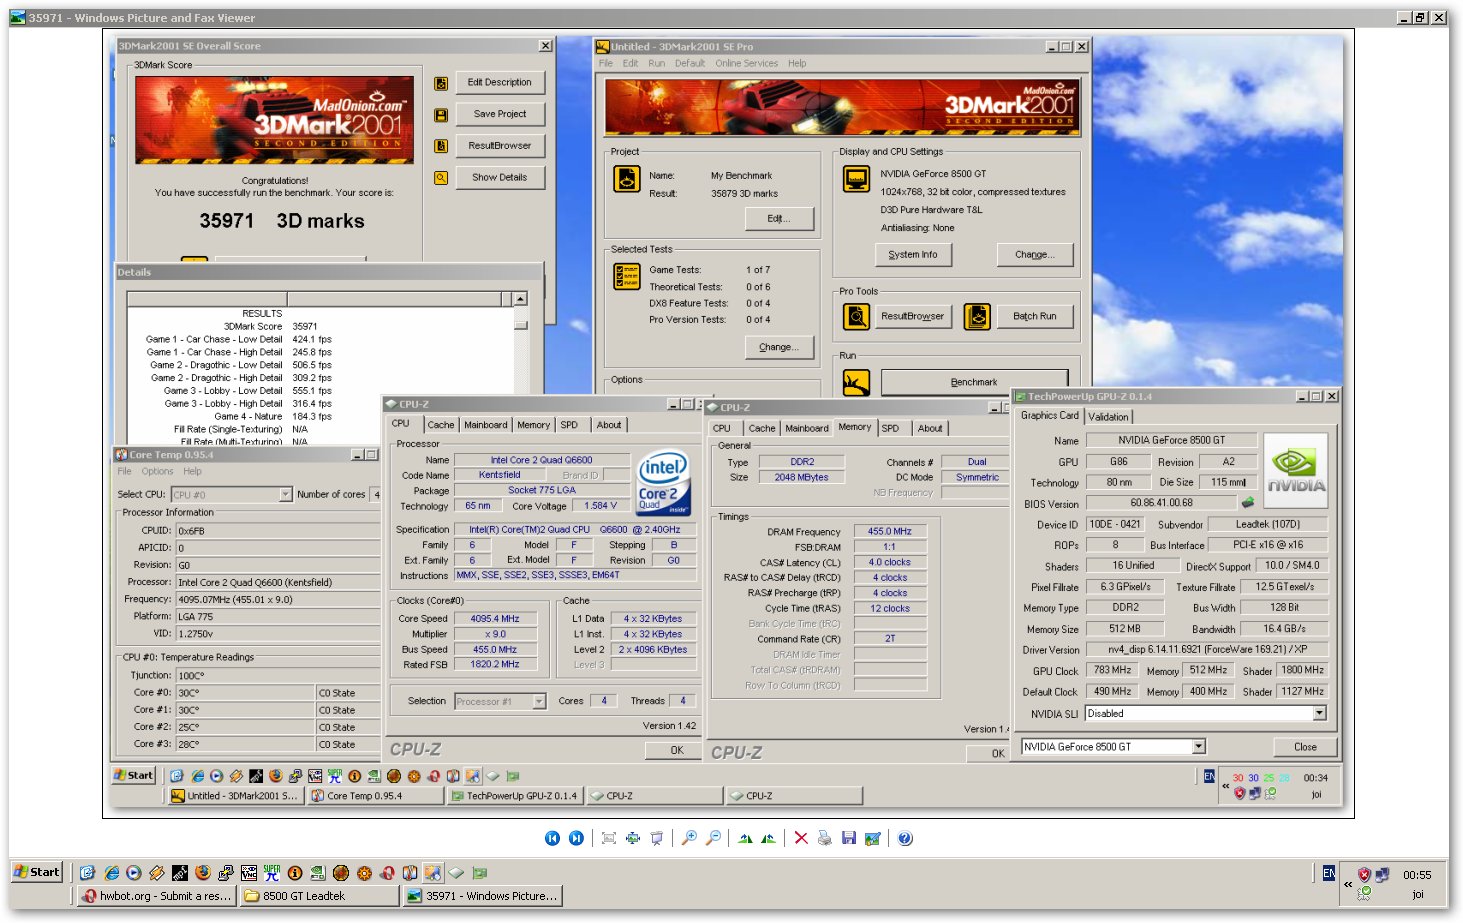Click the BIOS save icon in GPU-Z
Viewport: 1463px width, 923px height.
1247,503
